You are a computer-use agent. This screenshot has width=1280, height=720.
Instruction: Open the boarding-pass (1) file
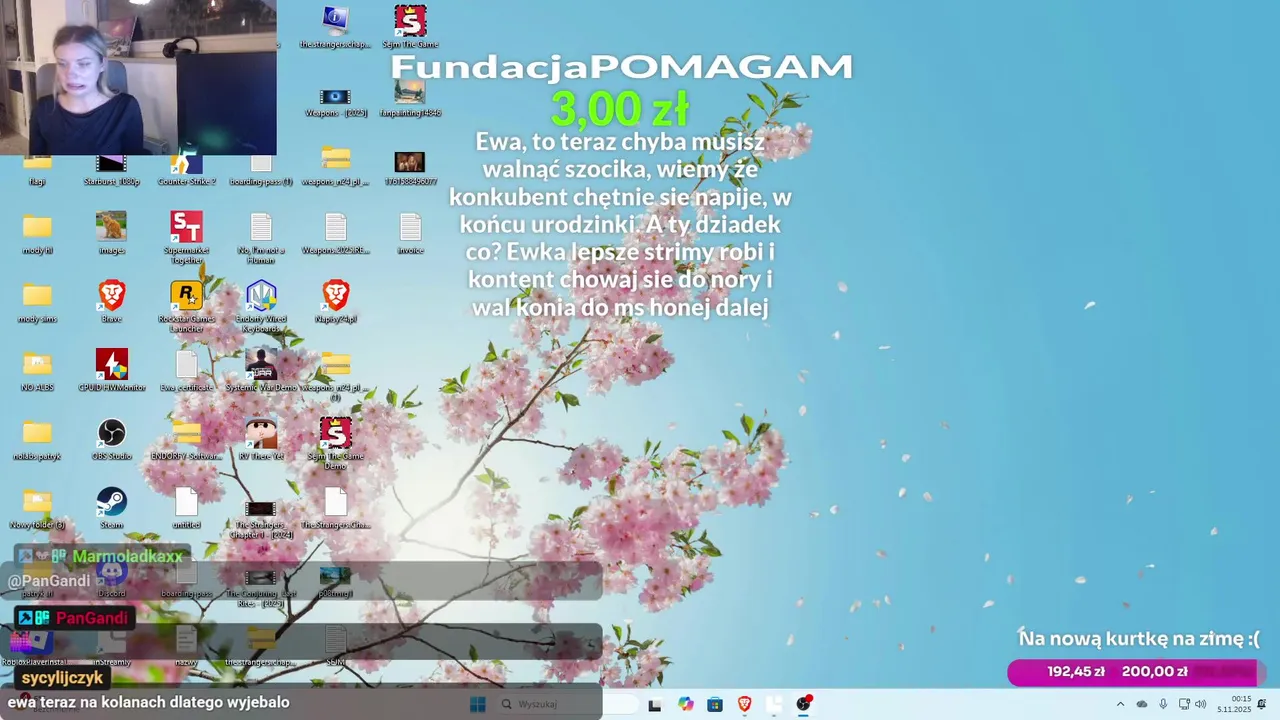[261, 170]
